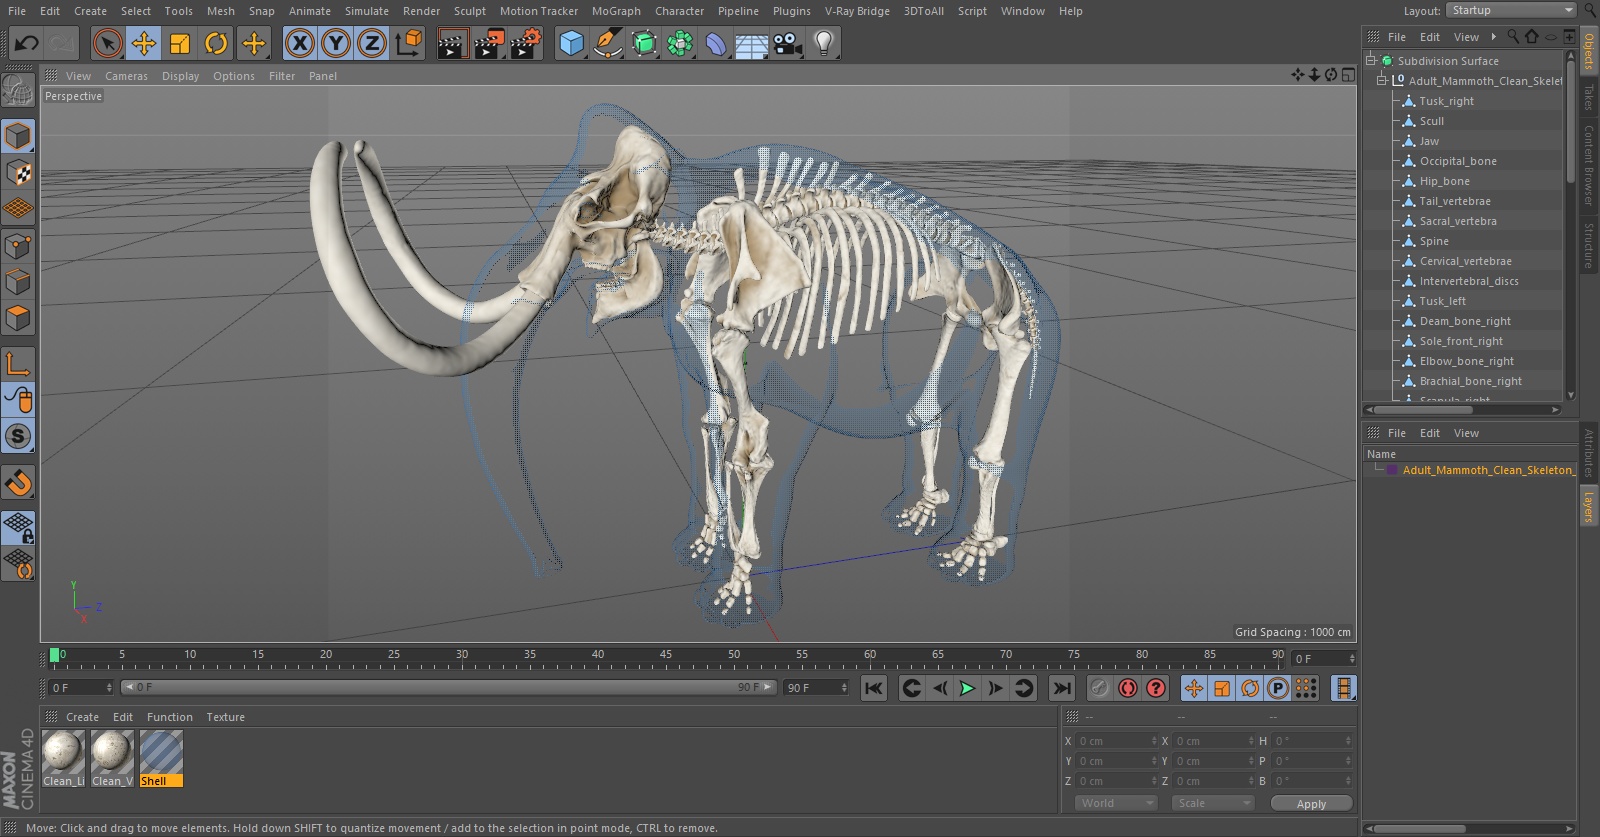Open the World coordinate system dropdown
The height and width of the screenshot is (837, 1600).
pos(1117,803)
